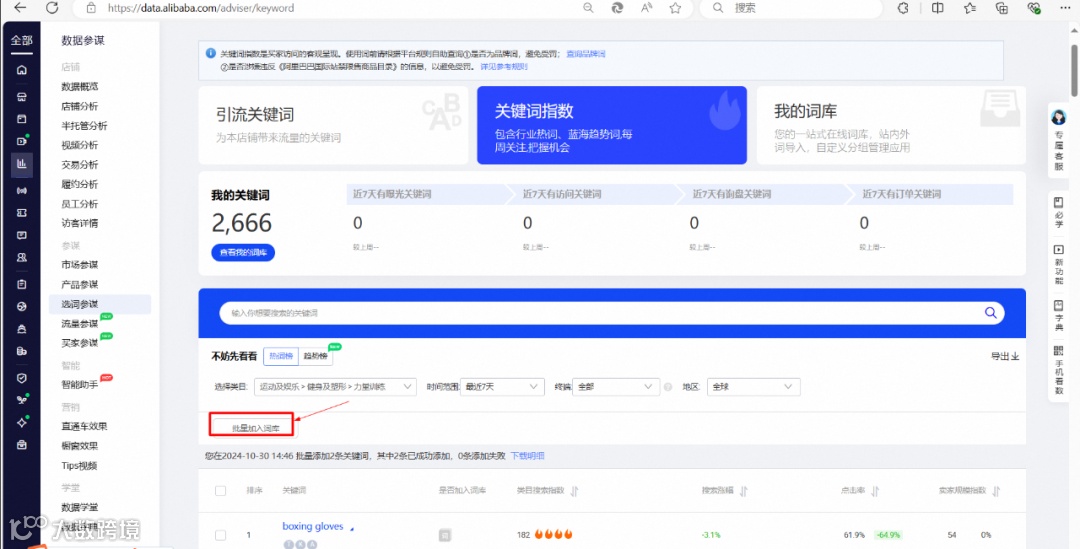Switch to 热词榜 tab
Image resolution: width=1080 pixels, height=549 pixels.
281,356
